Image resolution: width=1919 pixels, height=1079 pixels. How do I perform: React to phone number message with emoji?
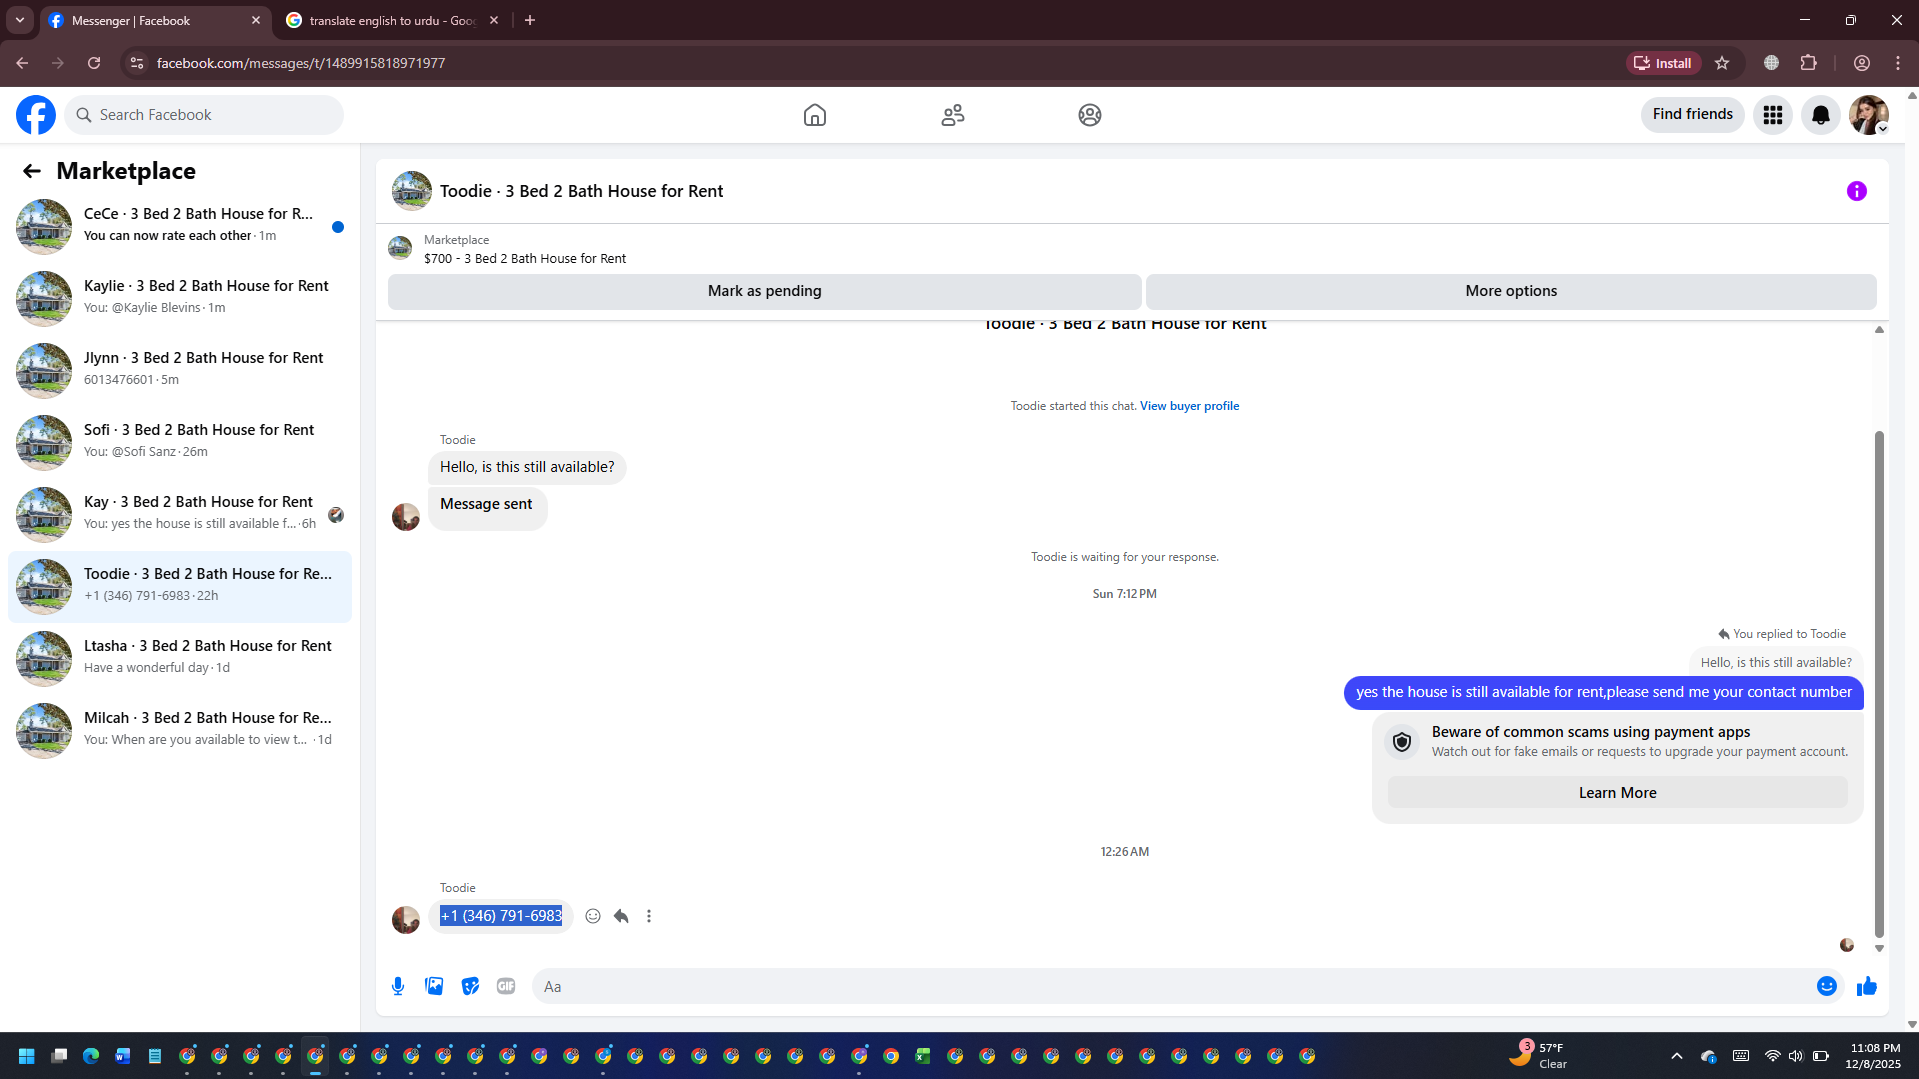(x=593, y=916)
